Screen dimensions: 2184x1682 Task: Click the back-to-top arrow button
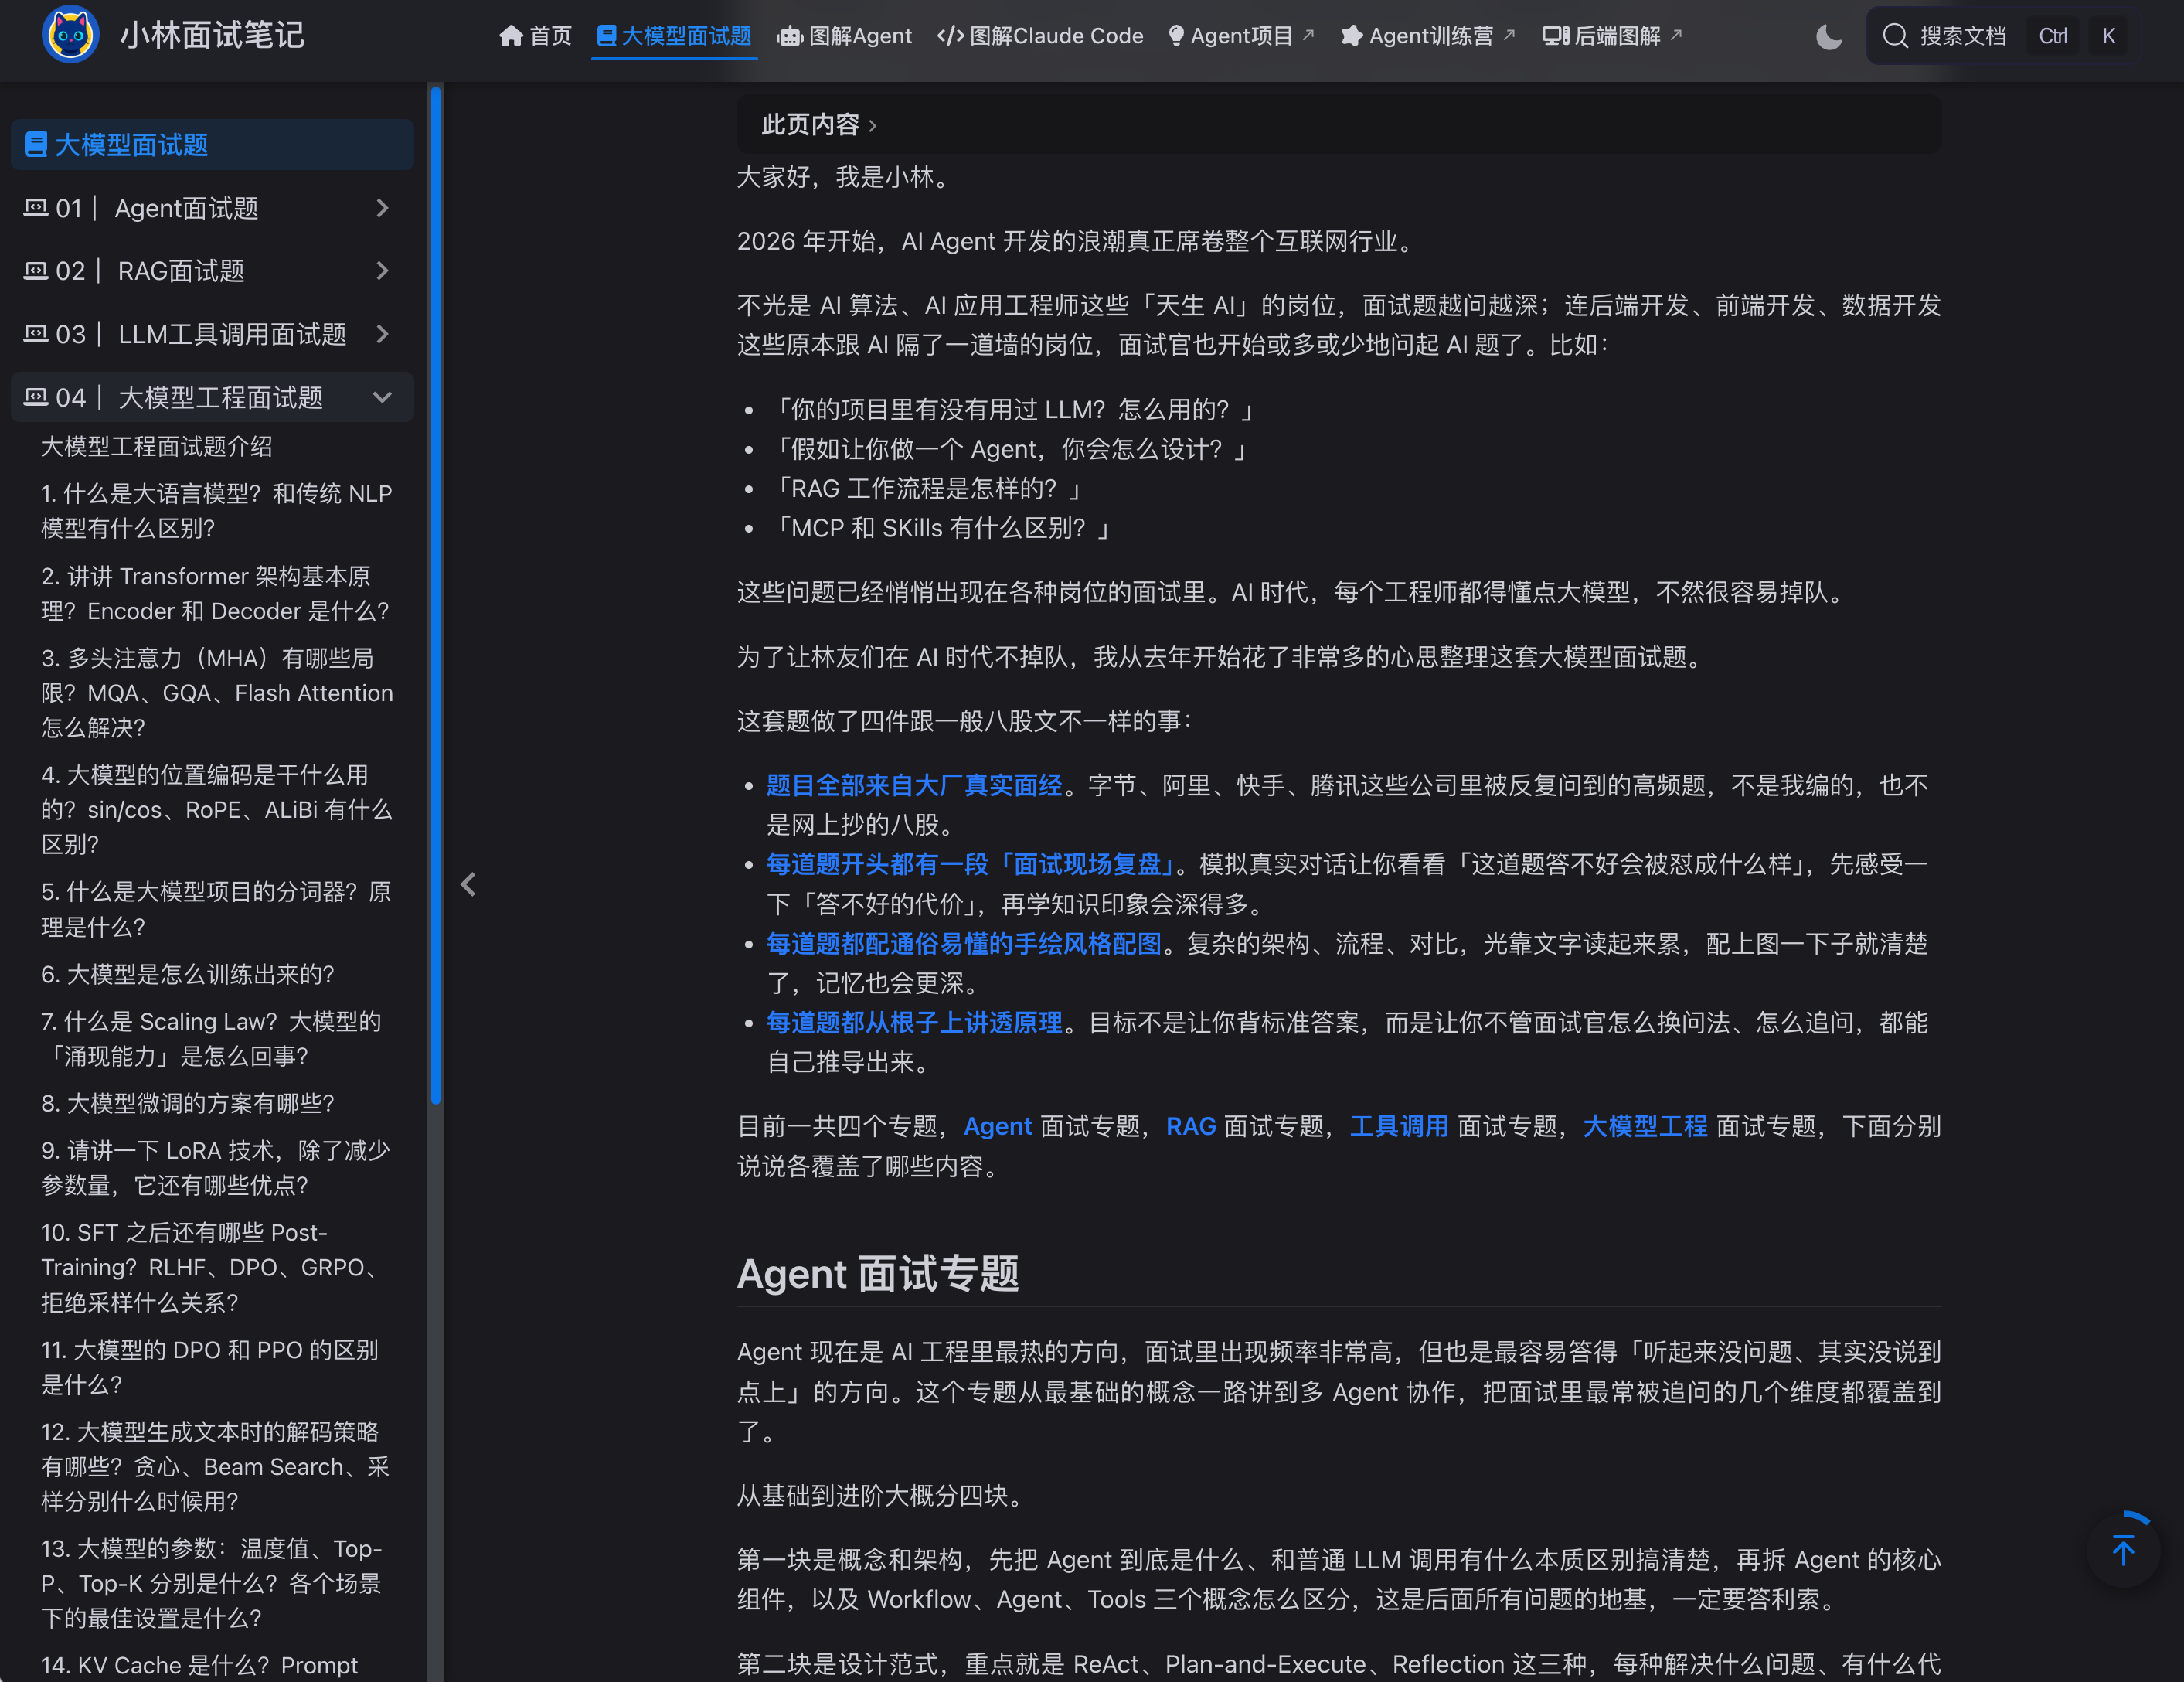[x=2123, y=1549]
